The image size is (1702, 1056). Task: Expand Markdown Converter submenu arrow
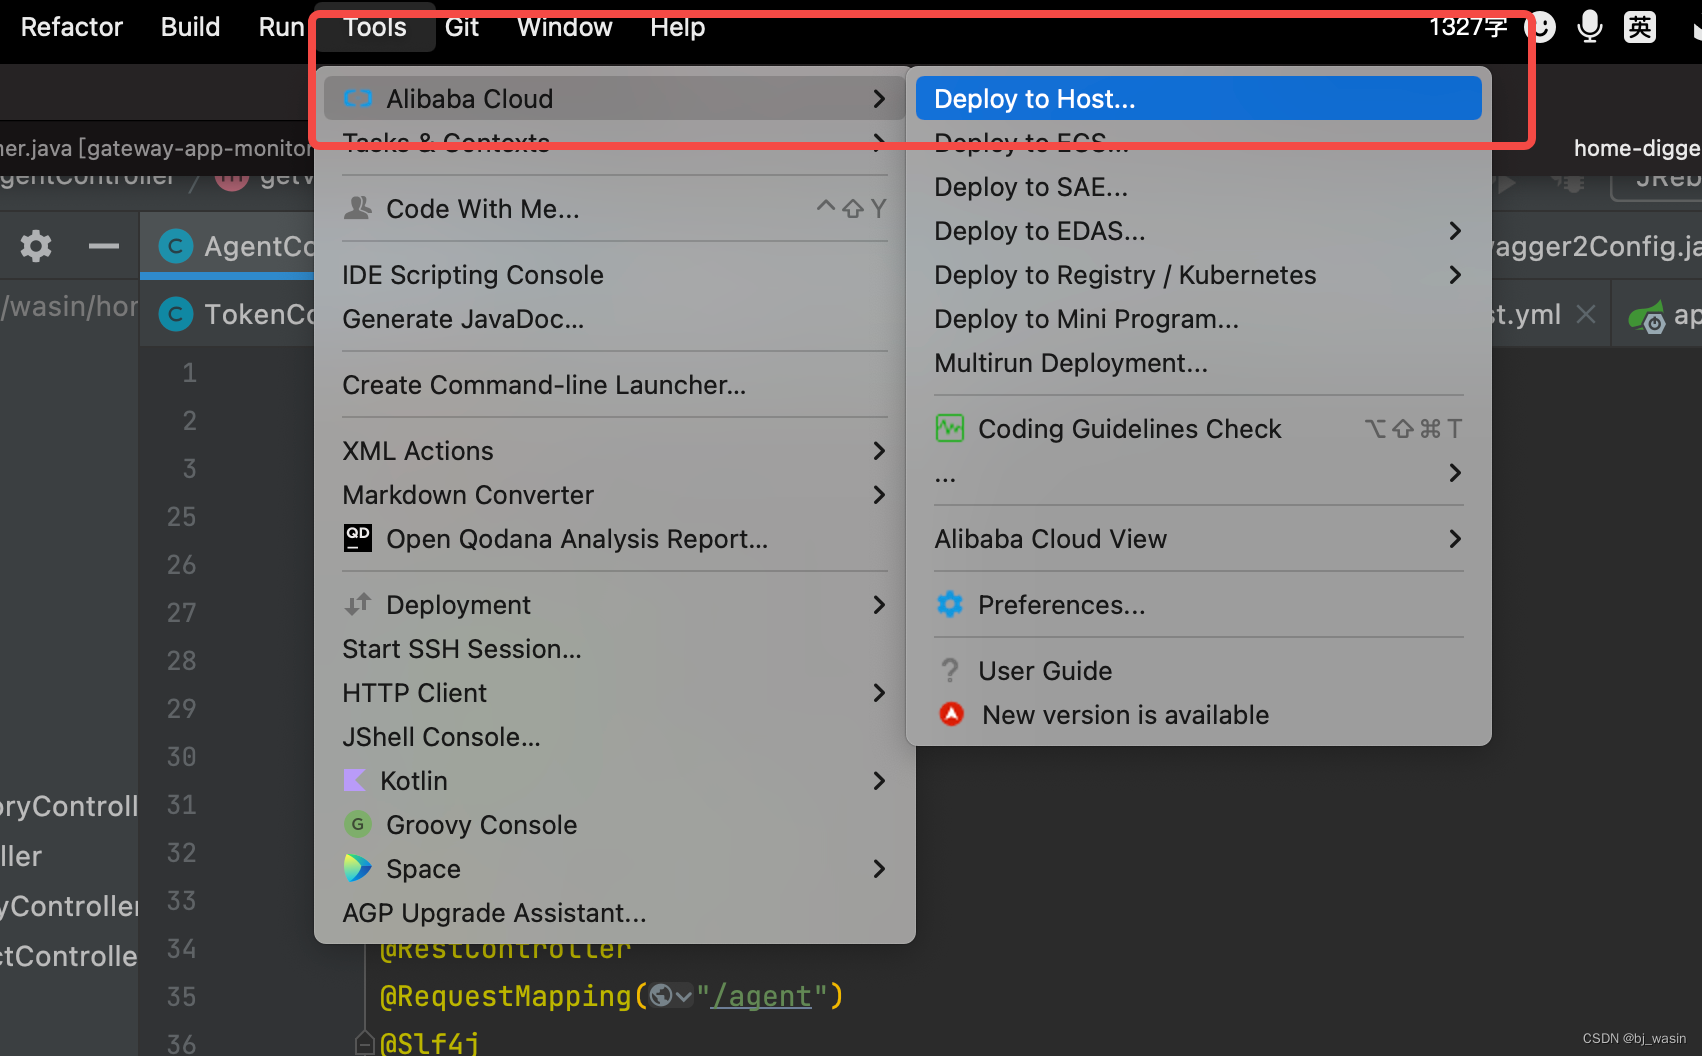(x=879, y=495)
